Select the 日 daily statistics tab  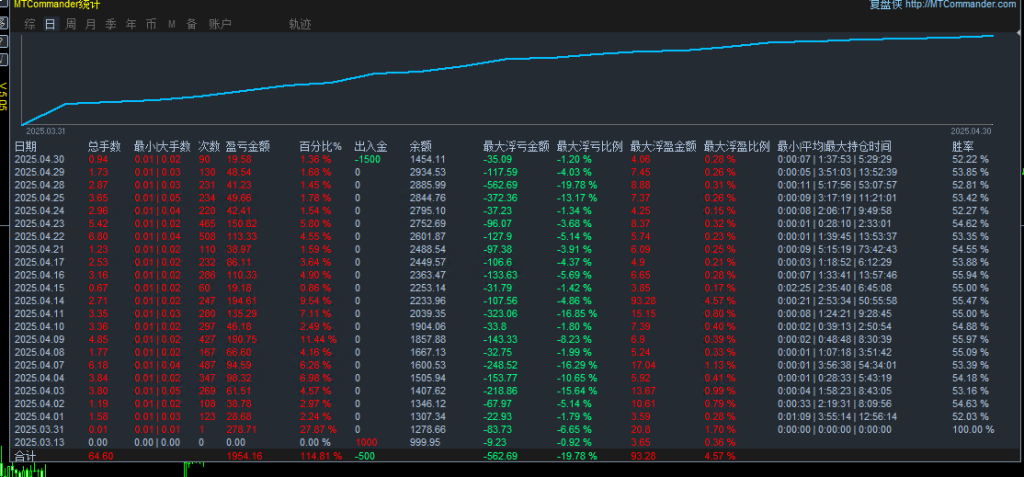pyautogui.click(x=50, y=23)
